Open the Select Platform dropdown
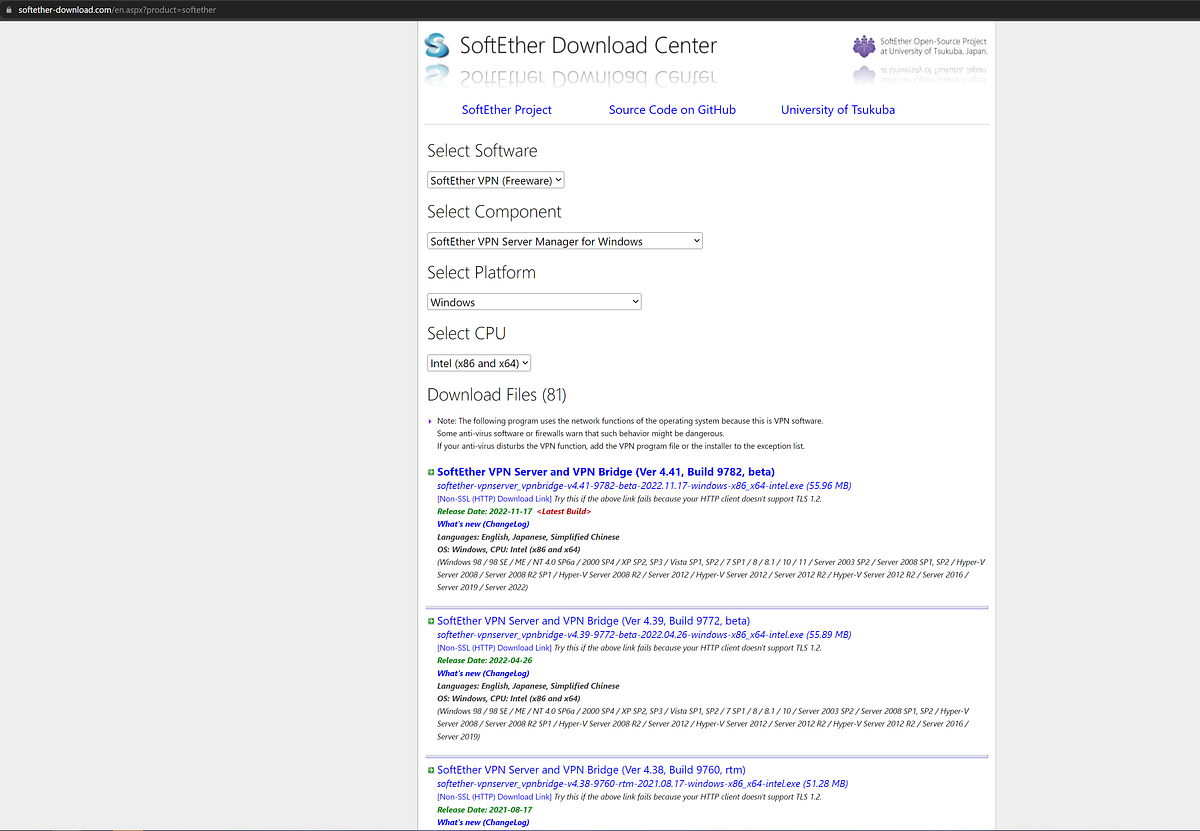Viewport: 1200px width, 831px height. pyautogui.click(x=533, y=301)
